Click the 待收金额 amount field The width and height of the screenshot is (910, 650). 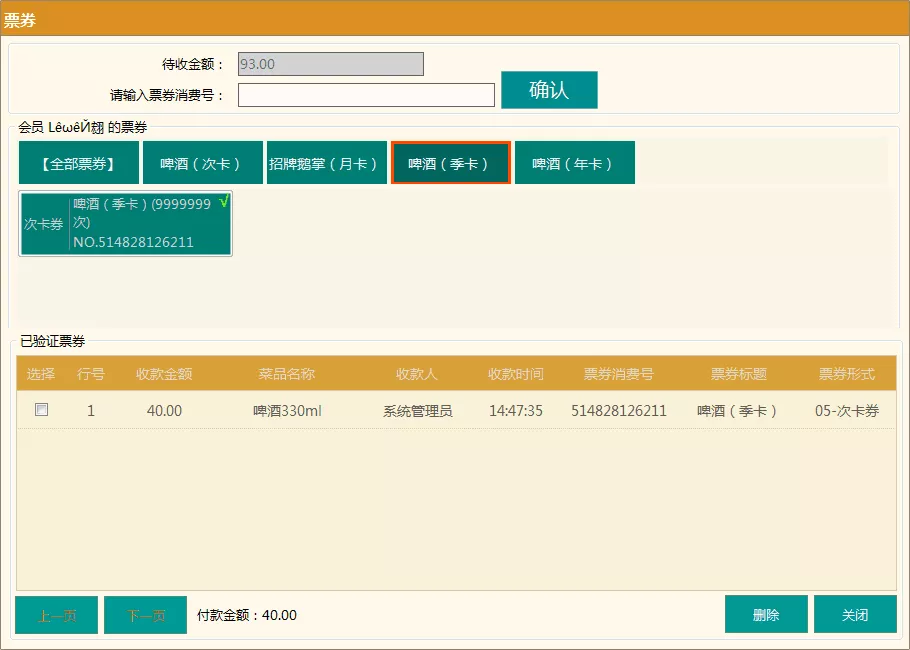tap(330, 64)
